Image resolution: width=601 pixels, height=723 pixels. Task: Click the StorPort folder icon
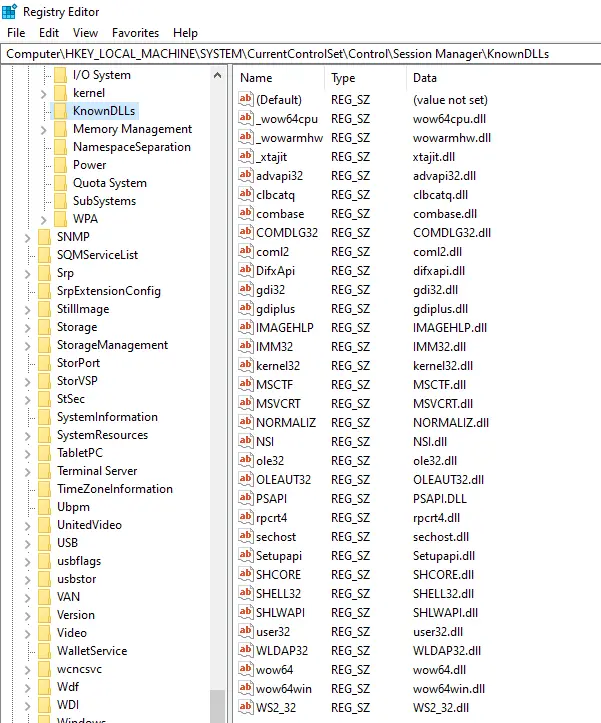click(45, 362)
